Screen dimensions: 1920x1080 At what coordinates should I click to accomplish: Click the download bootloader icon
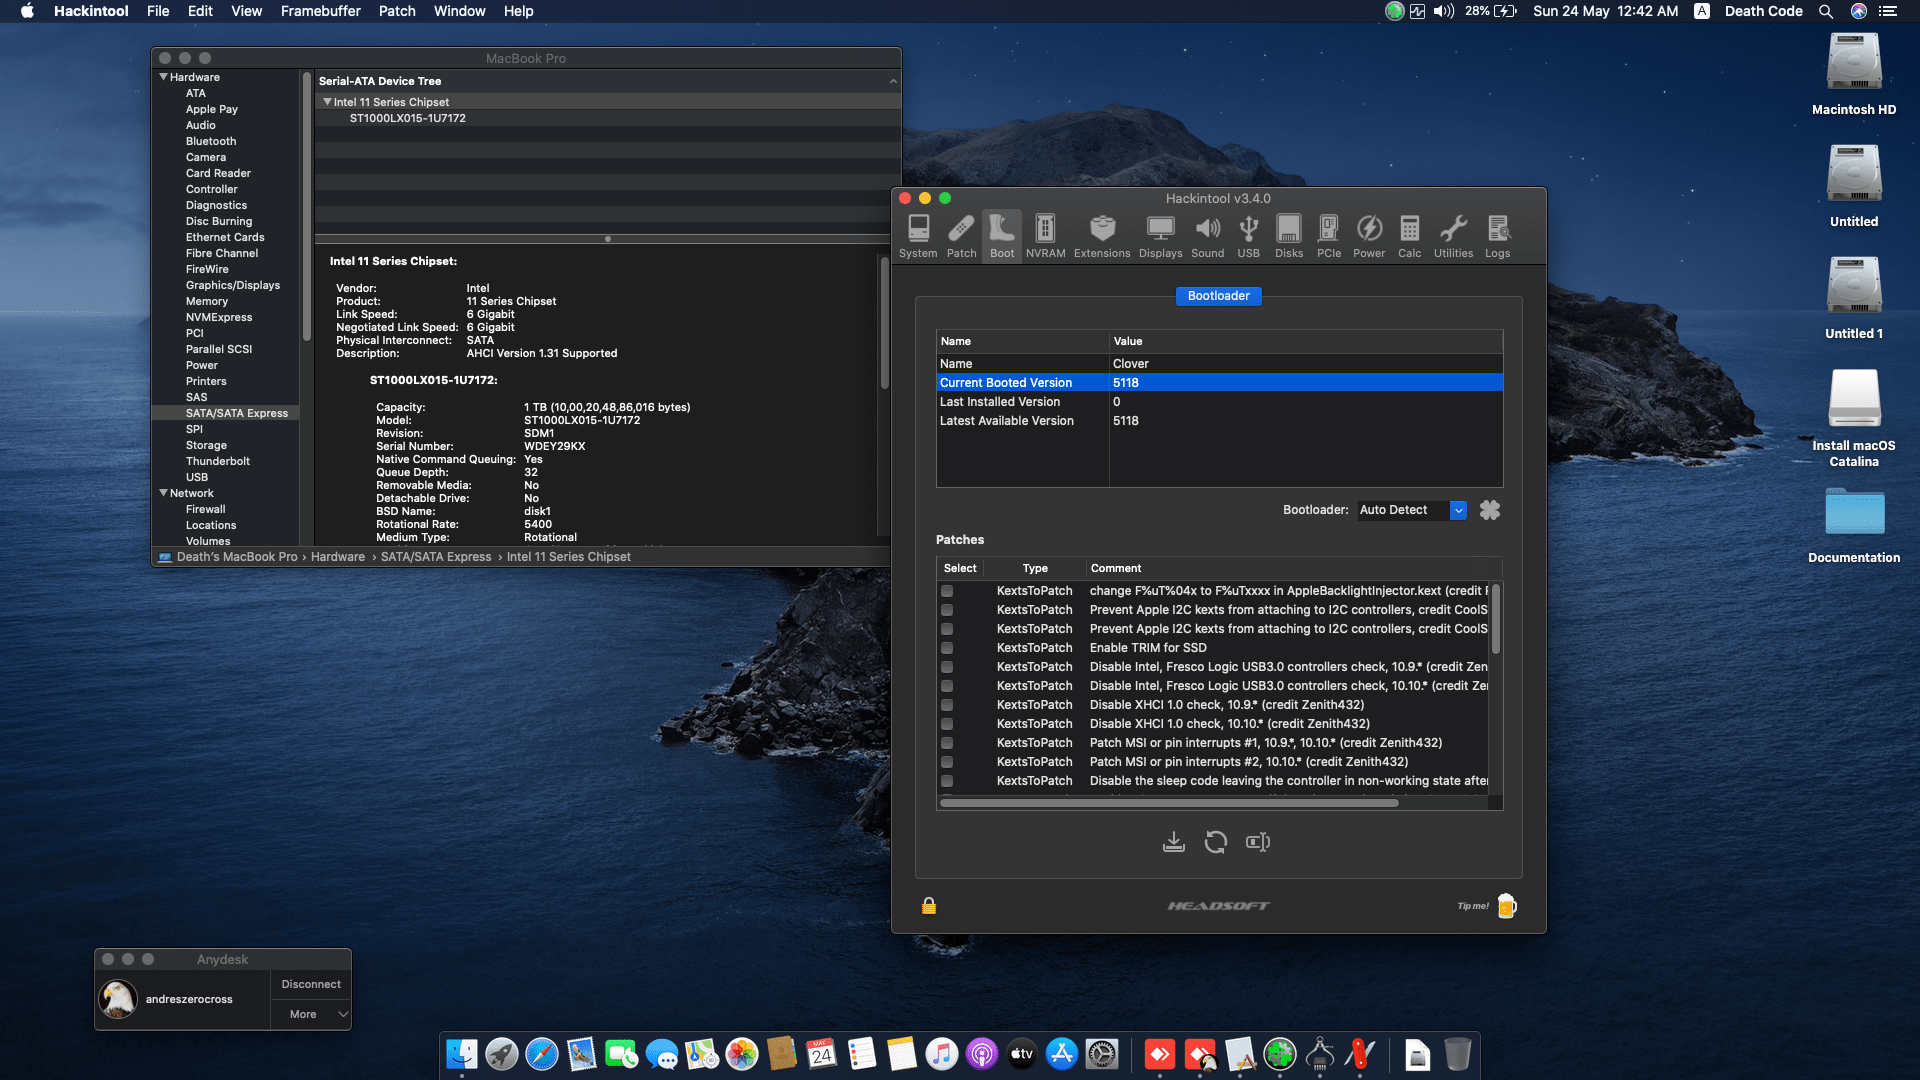(x=1175, y=842)
